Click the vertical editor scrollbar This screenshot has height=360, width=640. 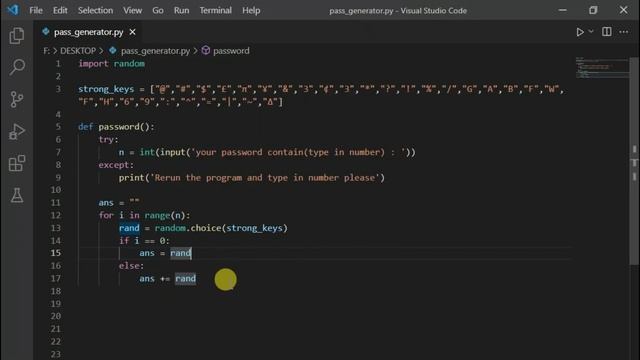click(x=634, y=161)
